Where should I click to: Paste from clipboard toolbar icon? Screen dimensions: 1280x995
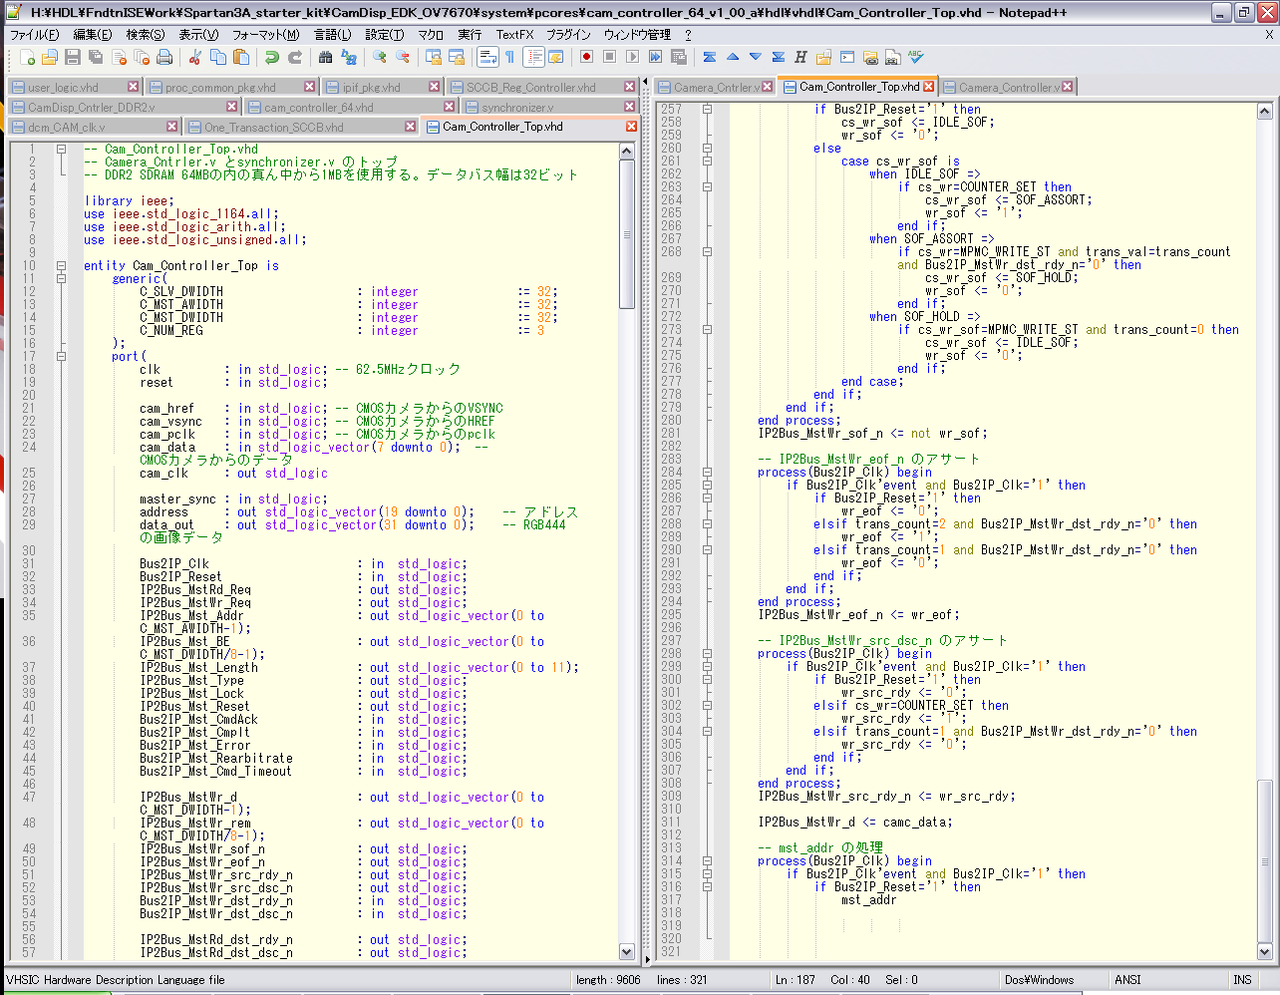(x=241, y=57)
